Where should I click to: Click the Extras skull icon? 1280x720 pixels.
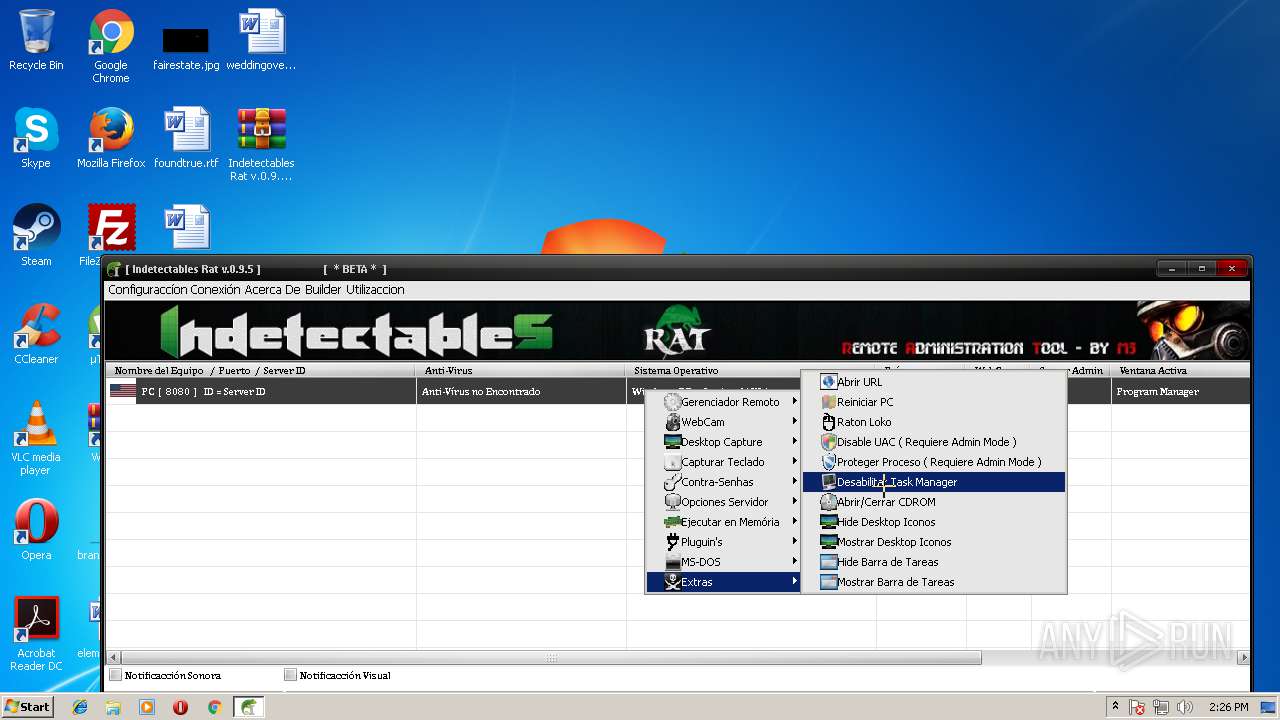pyautogui.click(x=672, y=582)
